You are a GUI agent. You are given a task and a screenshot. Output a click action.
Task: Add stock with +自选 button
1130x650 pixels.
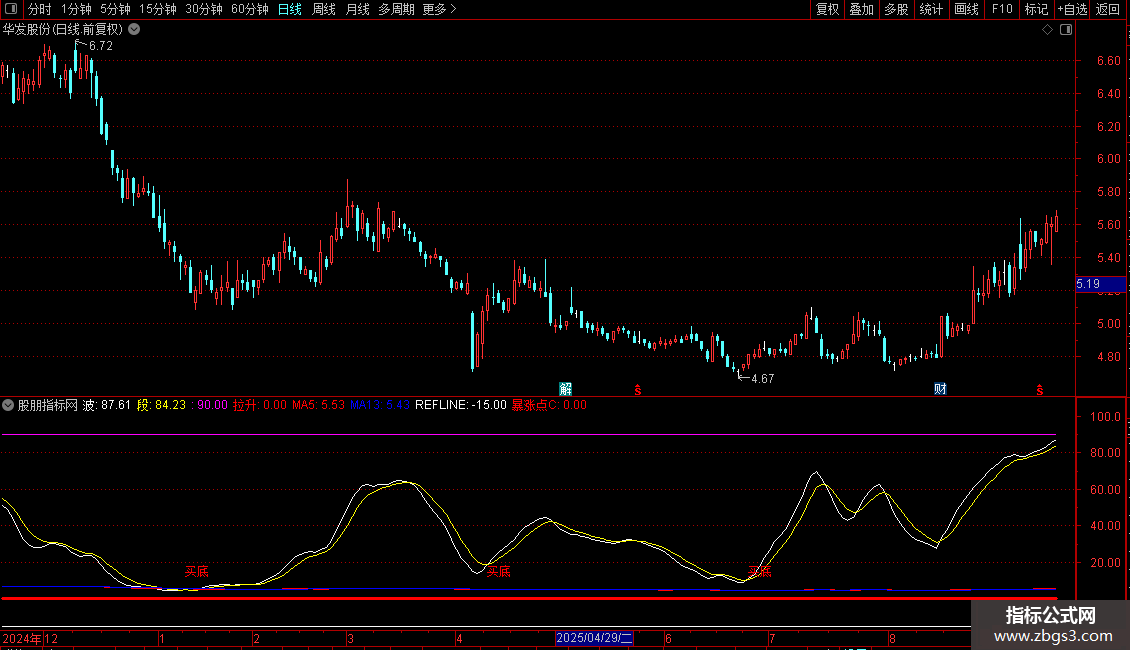pos(1072,9)
